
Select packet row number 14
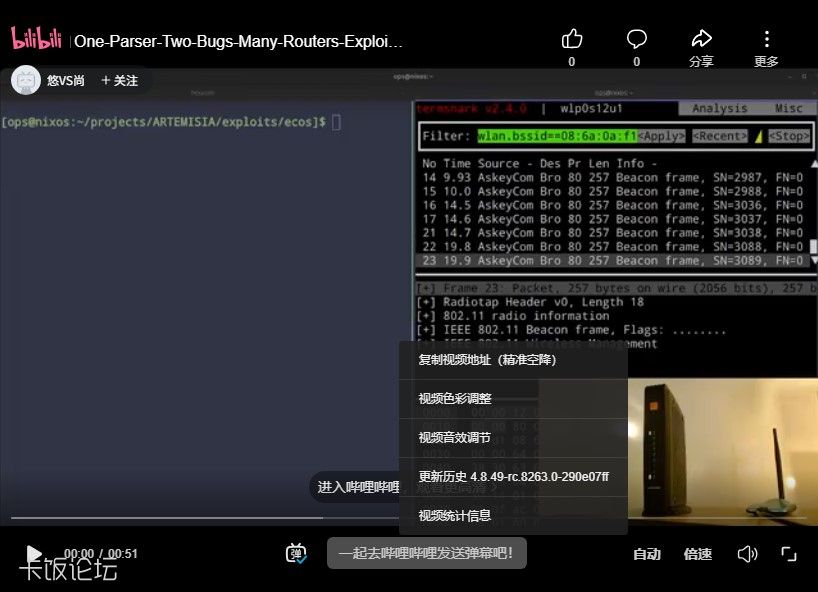(614, 177)
